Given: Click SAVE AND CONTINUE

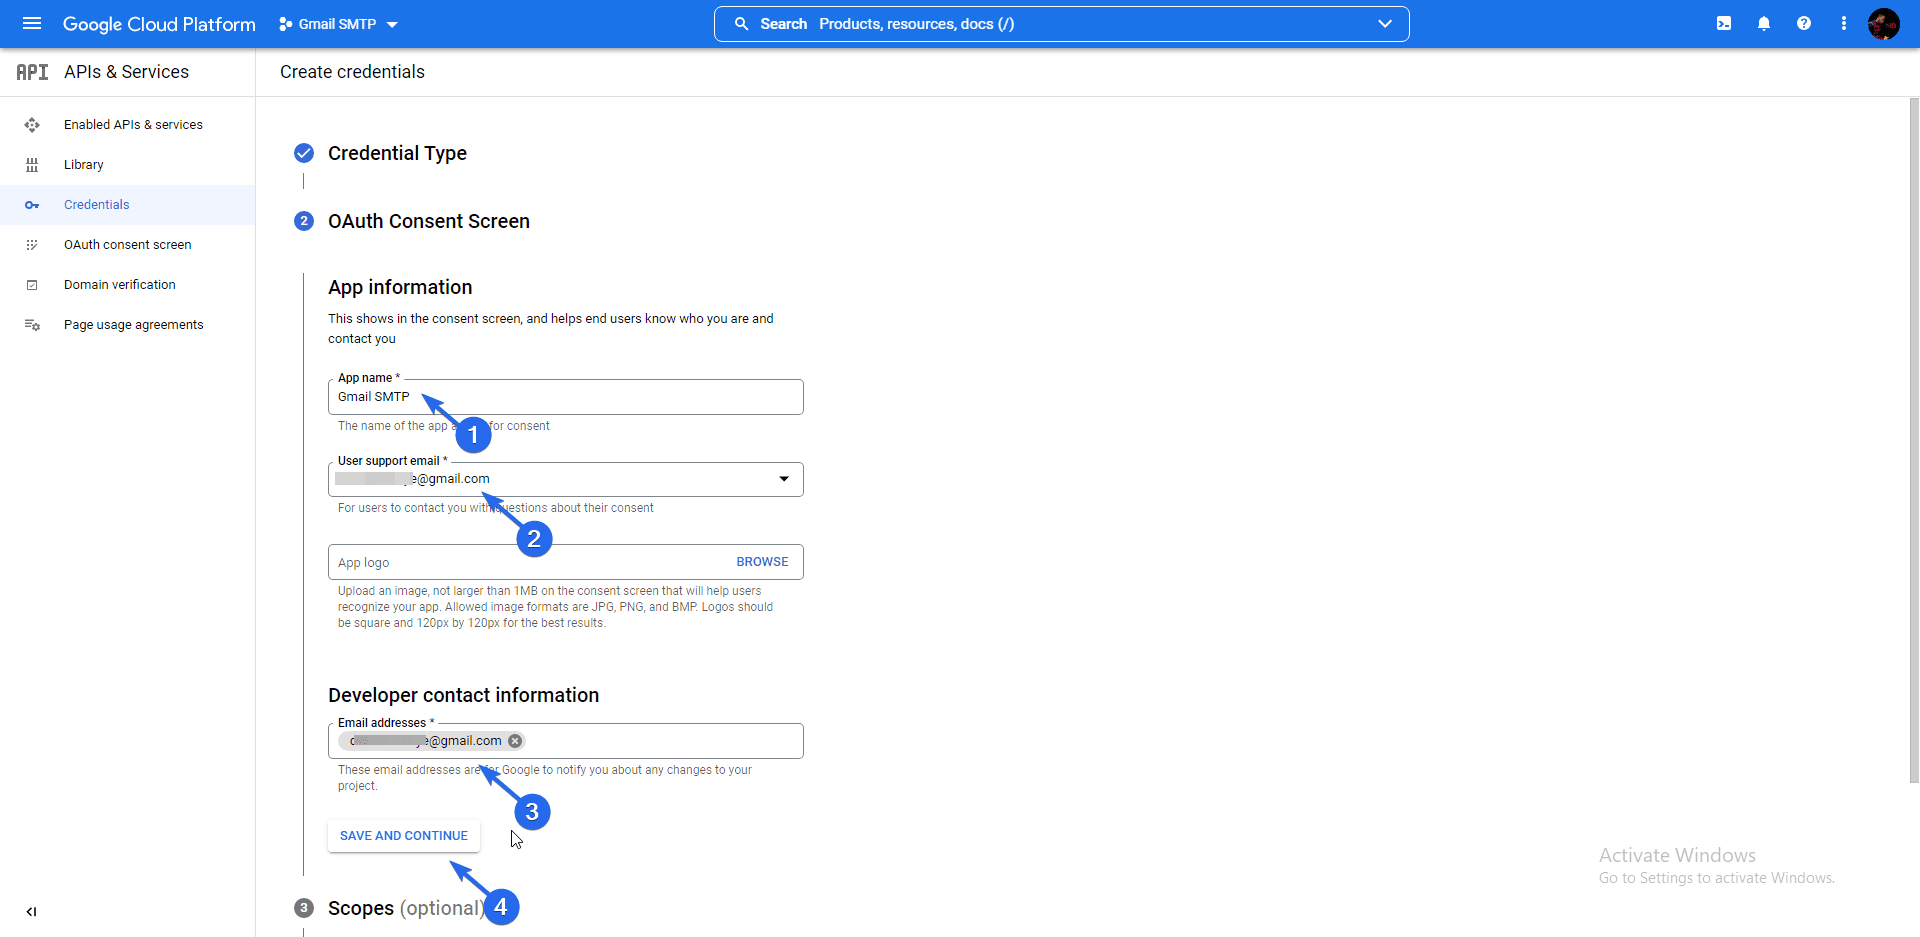Looking at the screenshot, I should pyautogui.click(x=404, y=836).
